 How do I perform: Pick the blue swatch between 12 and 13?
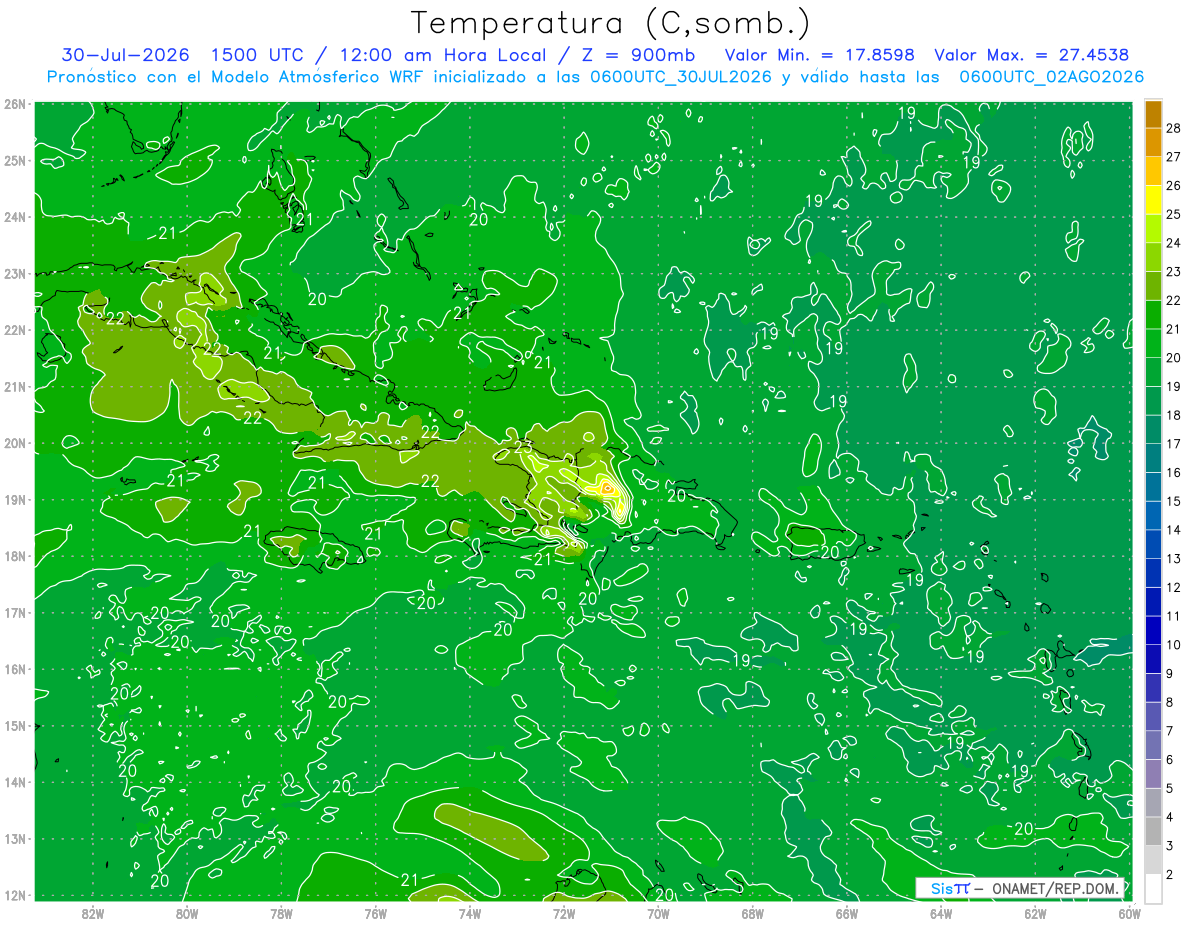pyautogui.click(x=1153, y=573)
